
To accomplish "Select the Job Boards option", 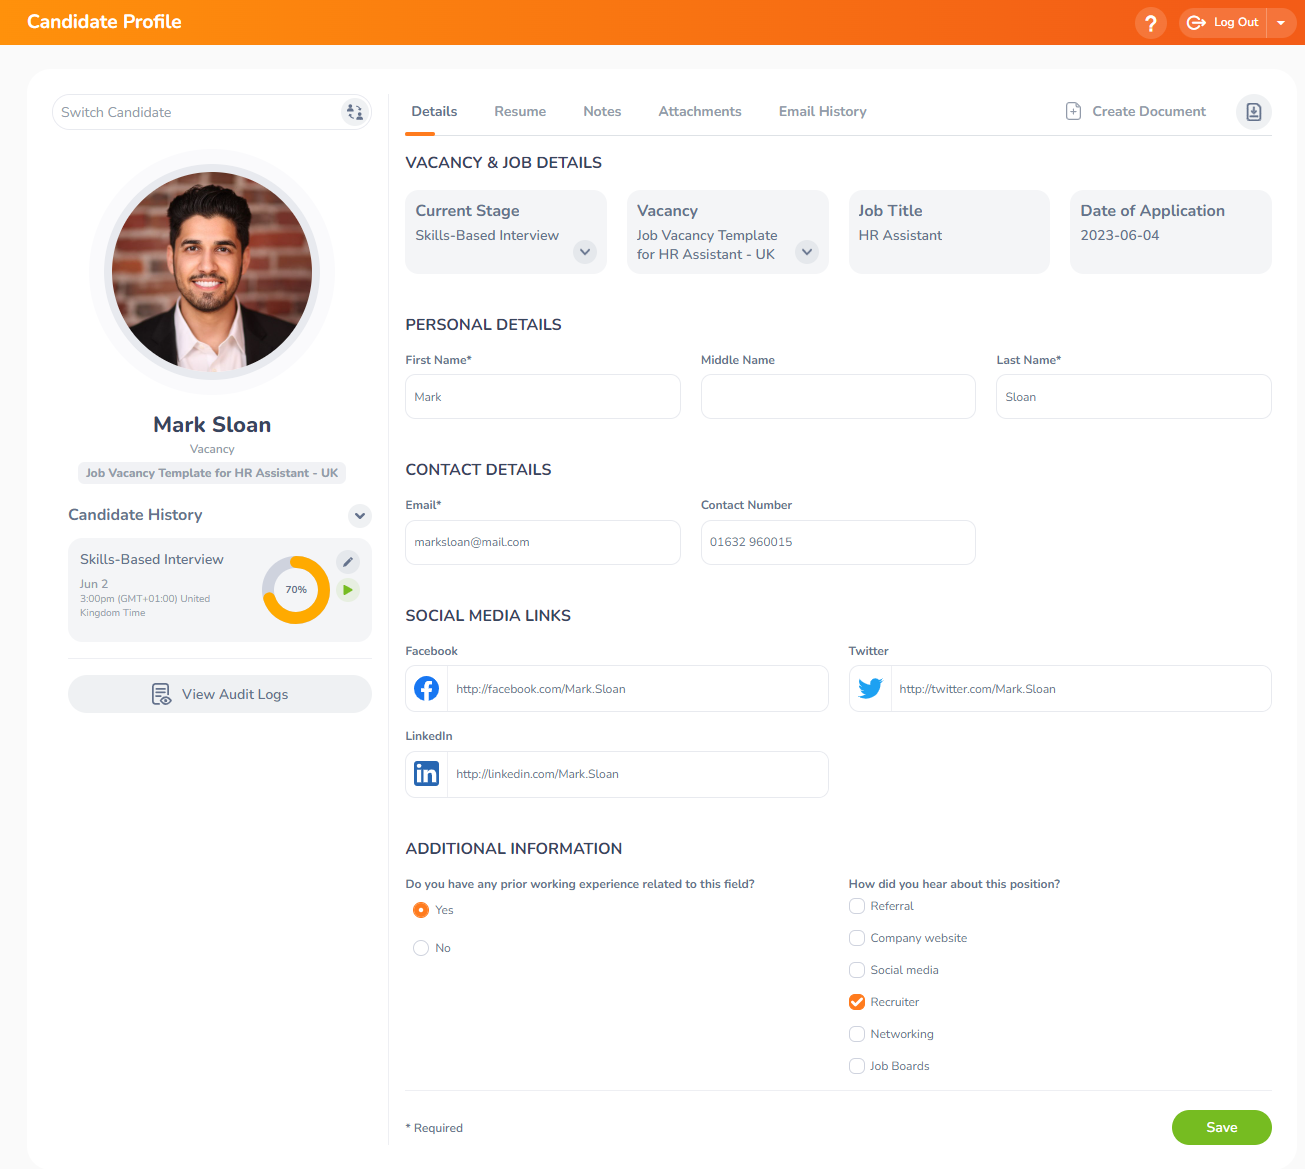I will (x=856, y=1065).
